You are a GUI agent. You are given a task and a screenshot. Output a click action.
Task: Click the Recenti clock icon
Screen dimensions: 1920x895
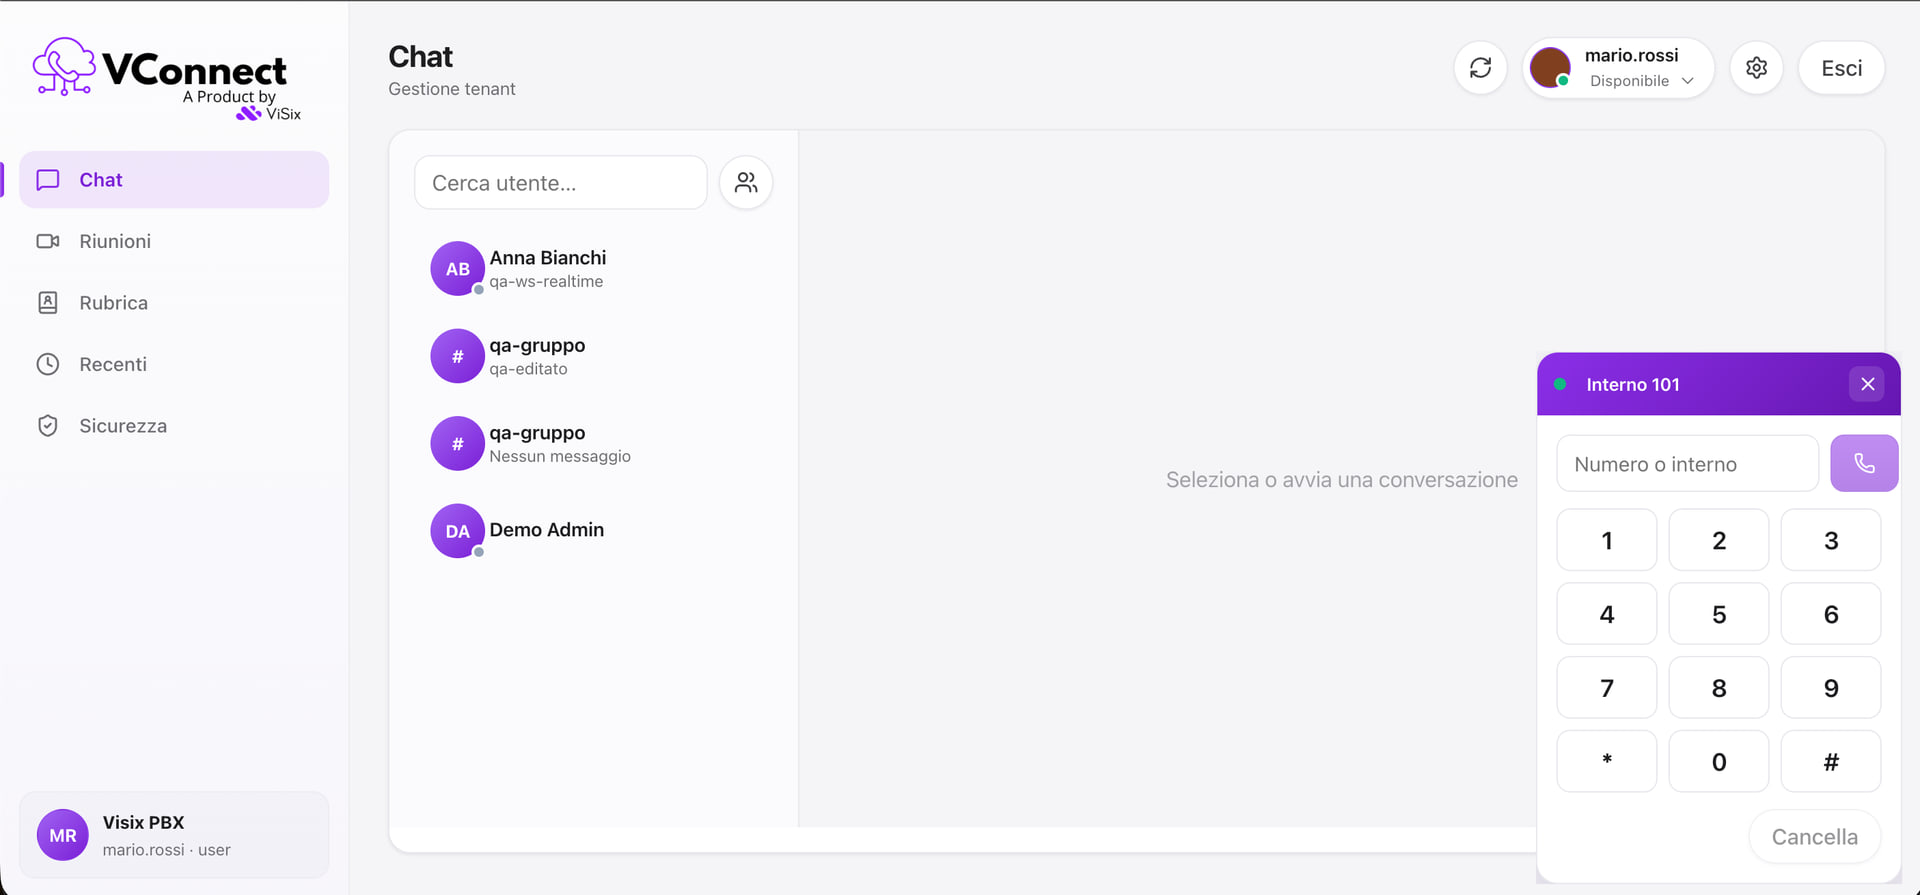[x=48, y=364]
